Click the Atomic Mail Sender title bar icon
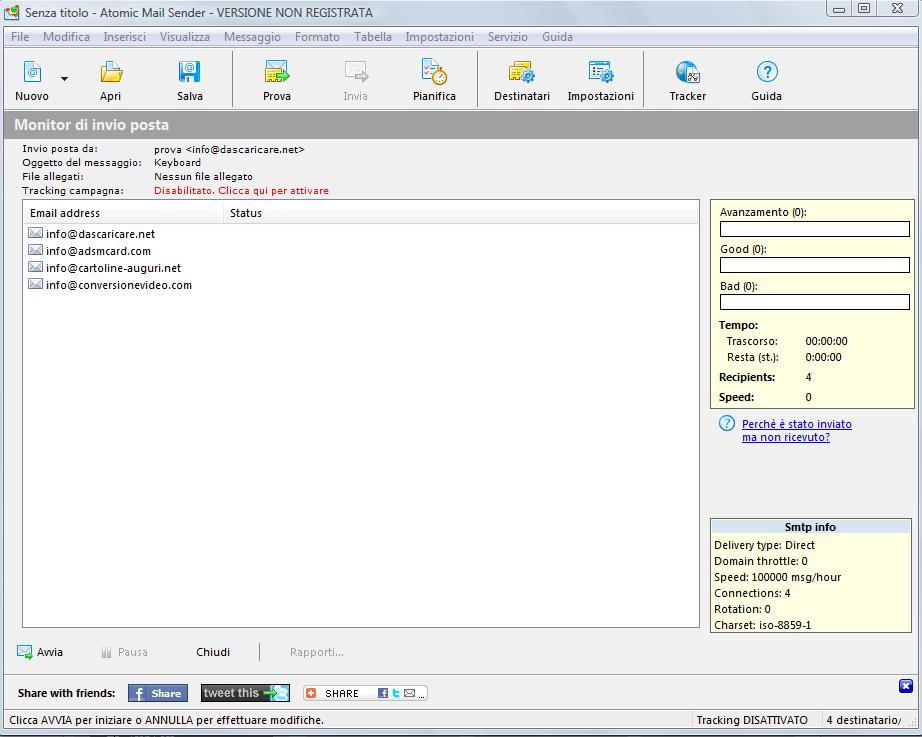922x737 pixels. (x=12, y=12)
